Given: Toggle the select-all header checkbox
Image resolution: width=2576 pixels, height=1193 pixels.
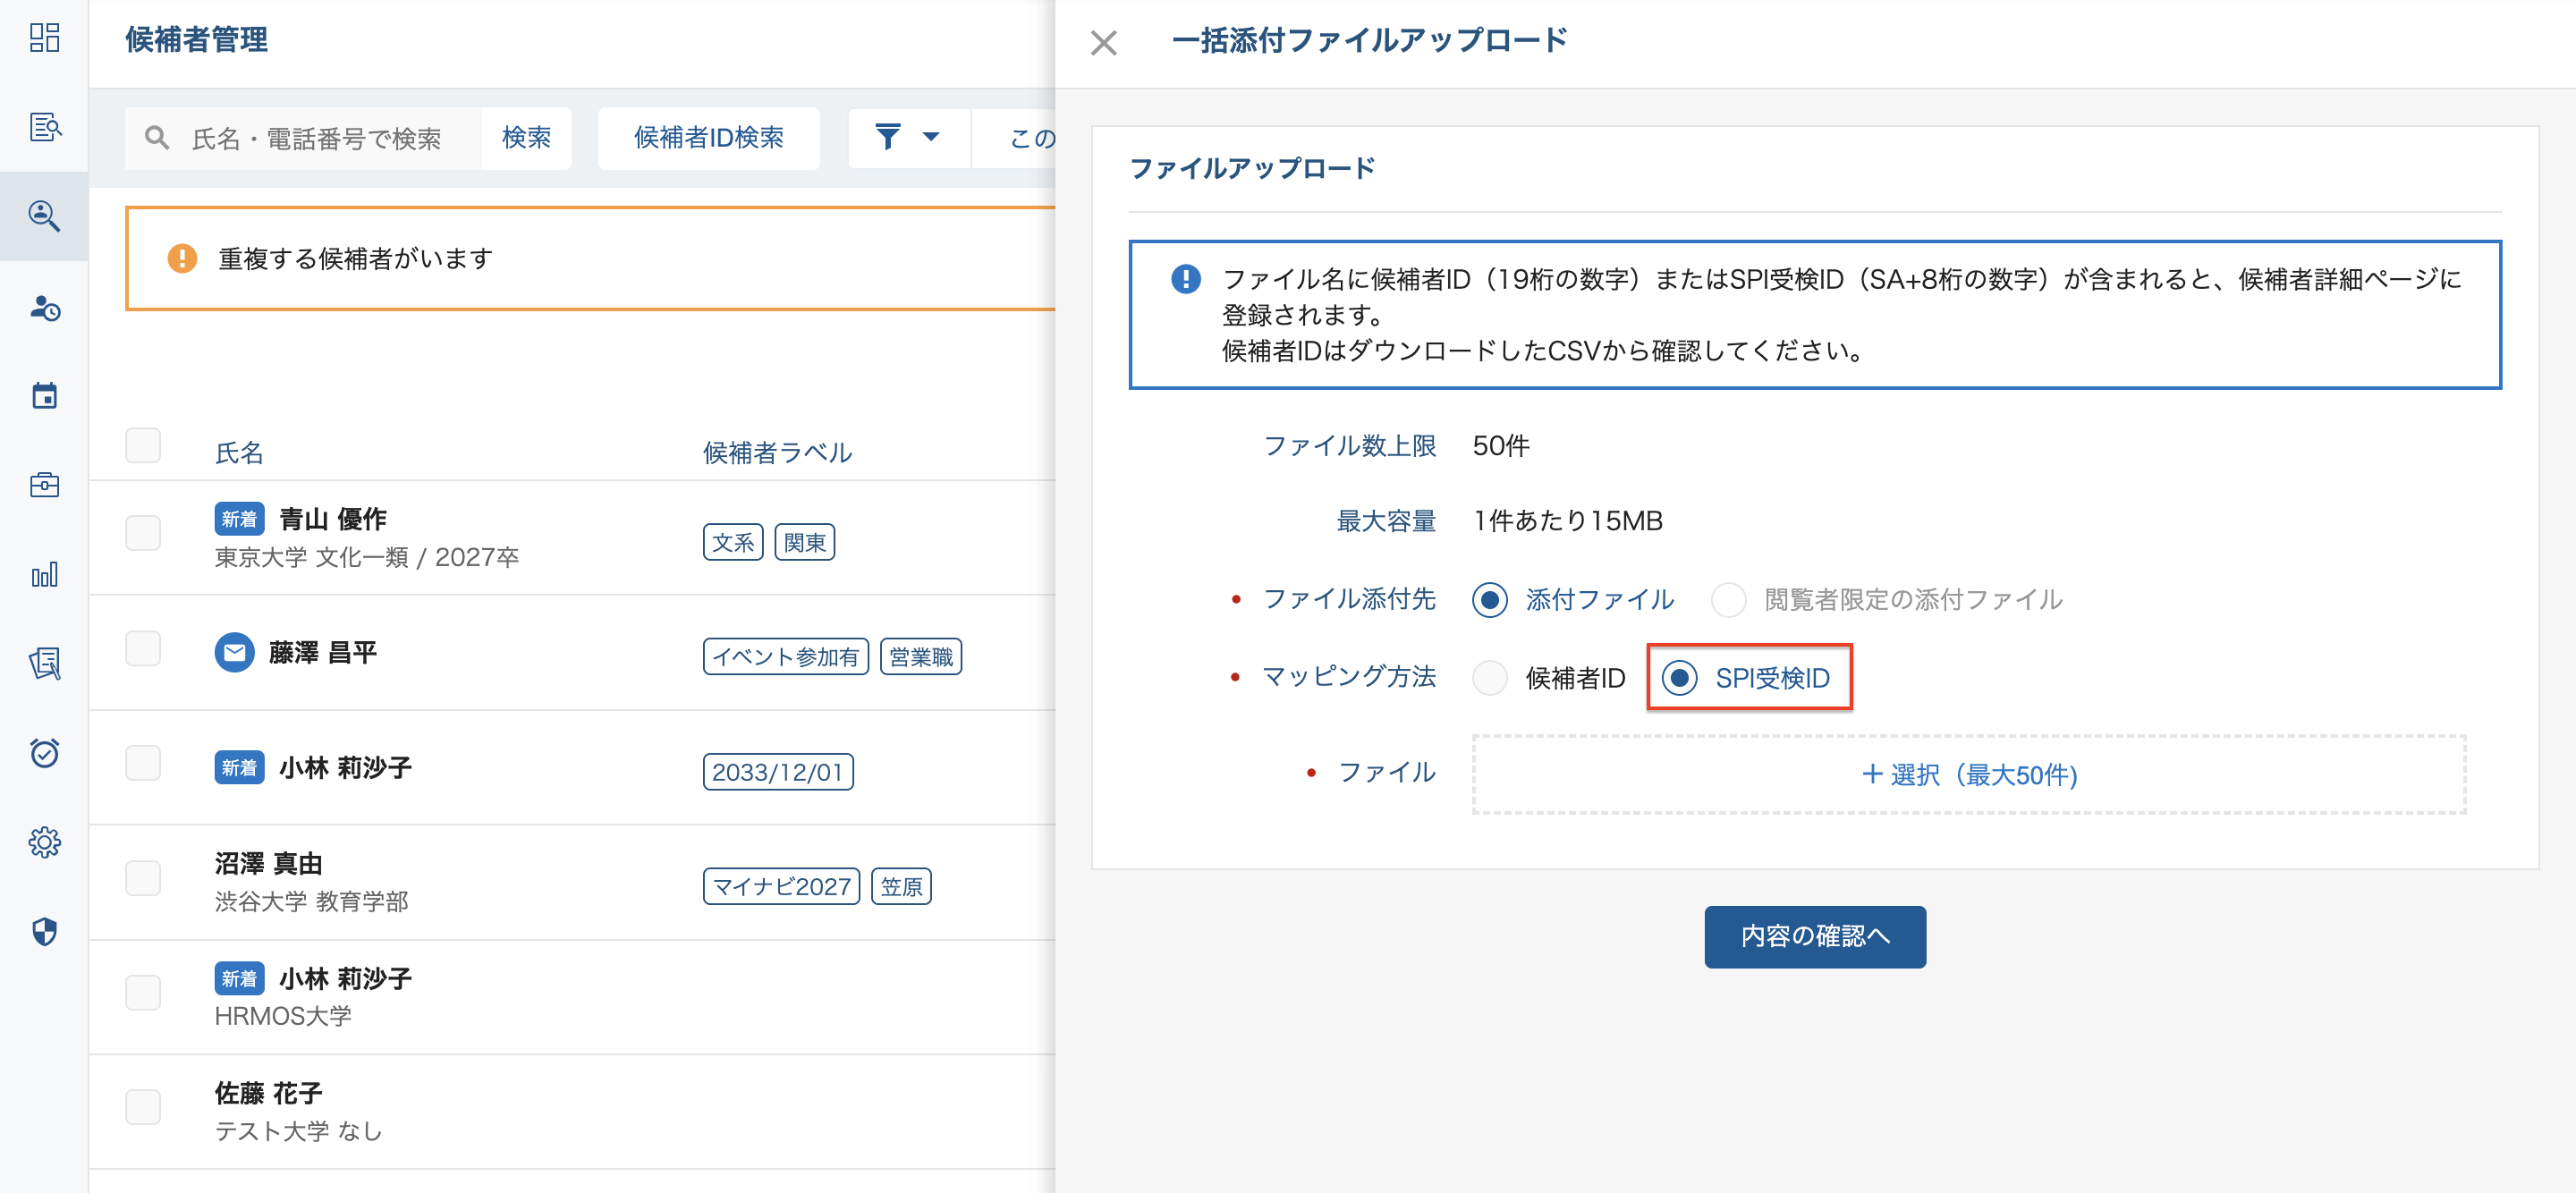Looking at the screenshot, I should click(x=143, y=446).
